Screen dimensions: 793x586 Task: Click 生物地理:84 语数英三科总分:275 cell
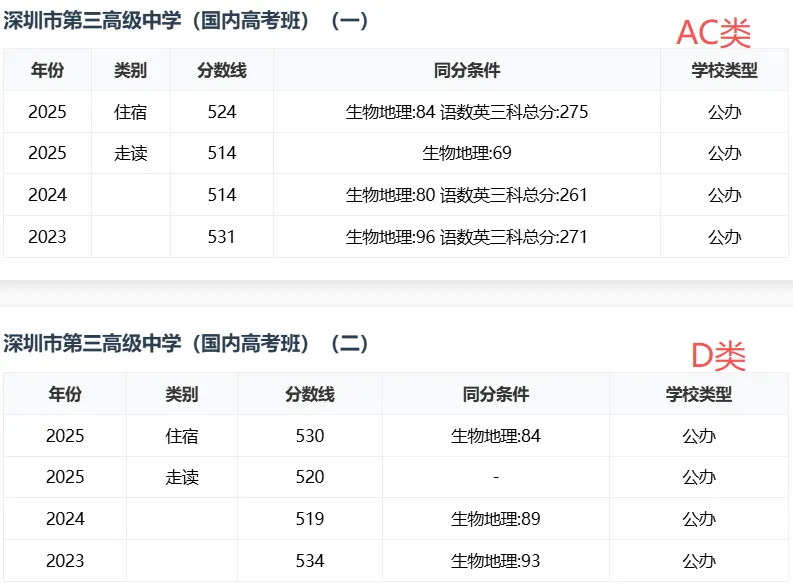pos(467,112)
